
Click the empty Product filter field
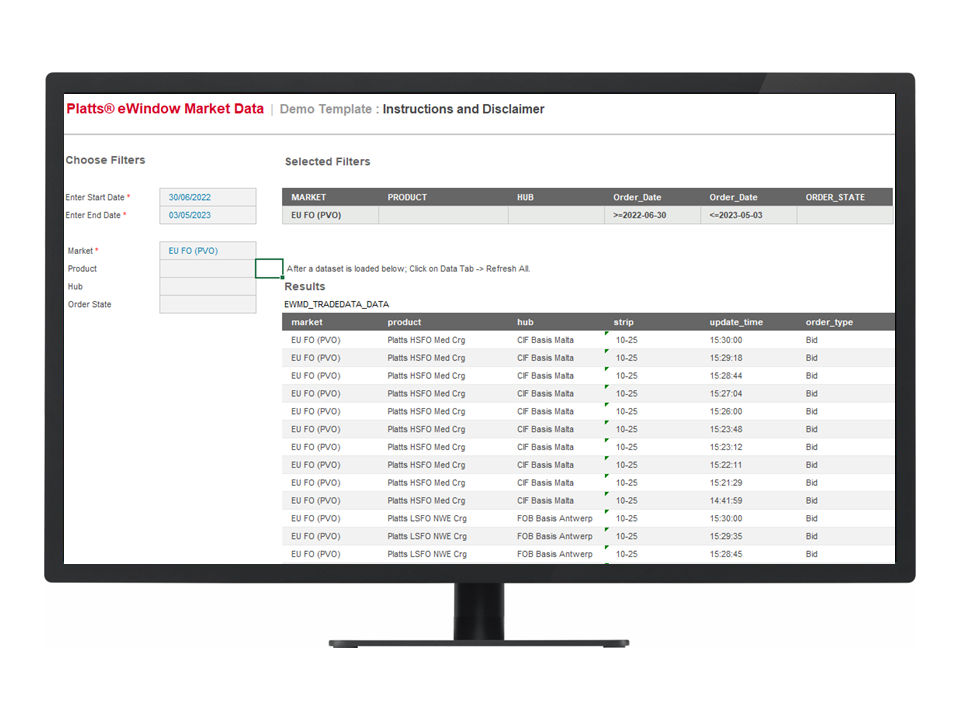(208, 268)
